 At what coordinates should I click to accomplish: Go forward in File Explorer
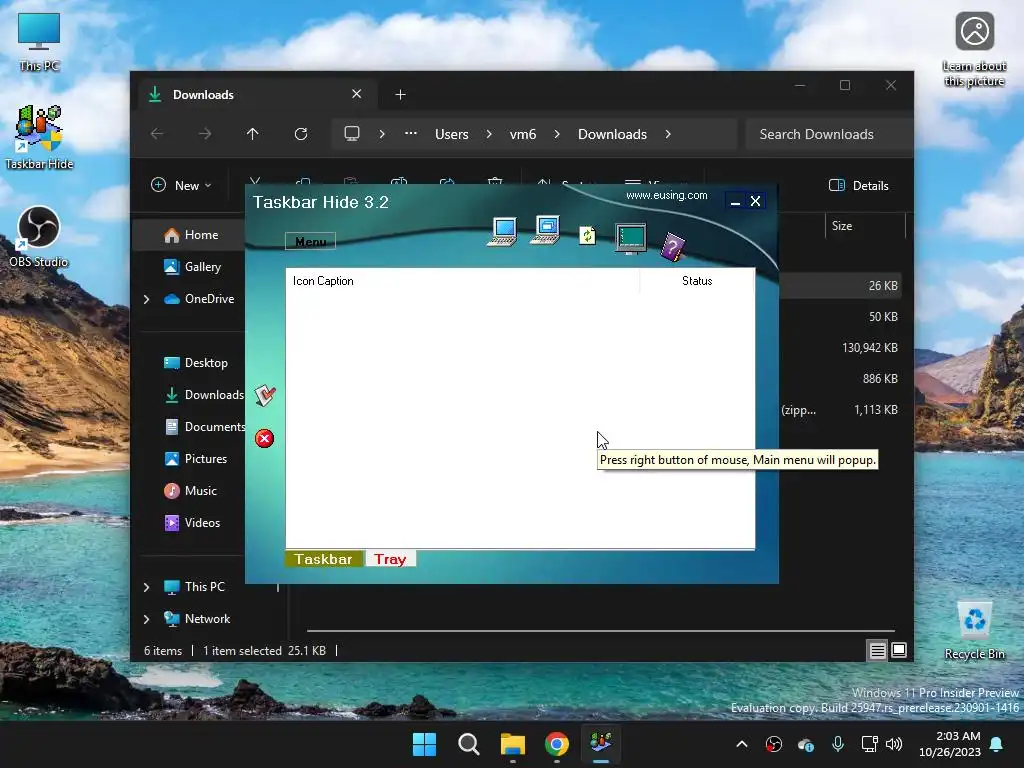pyautogui.click(x=205, y=134)
